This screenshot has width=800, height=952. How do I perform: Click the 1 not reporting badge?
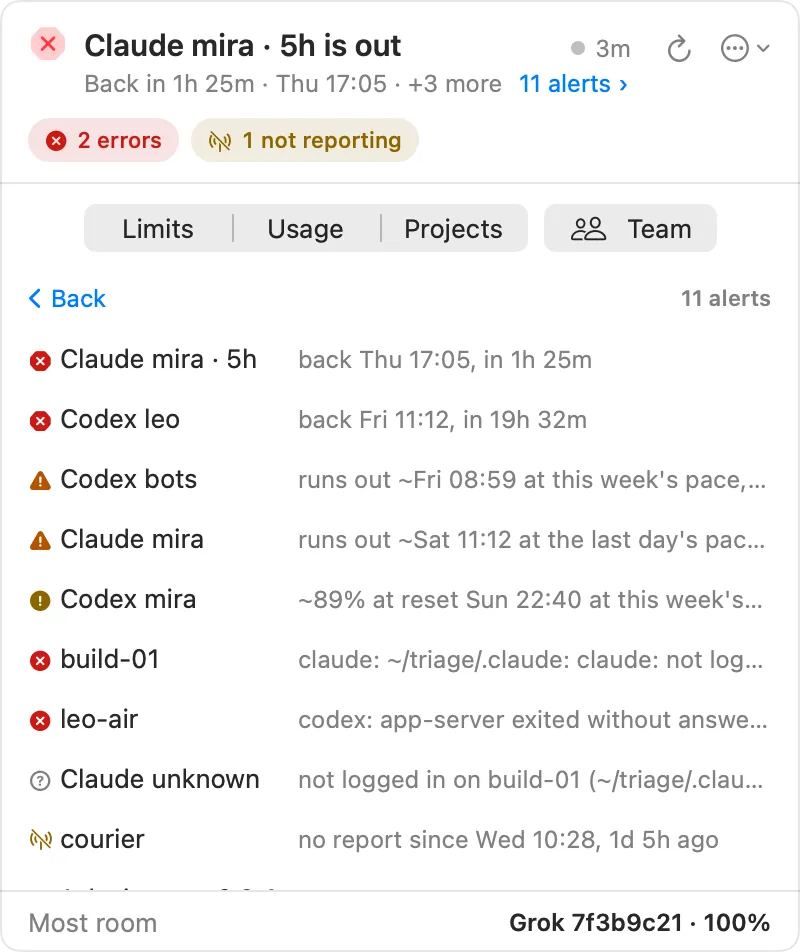click(305, 140)
